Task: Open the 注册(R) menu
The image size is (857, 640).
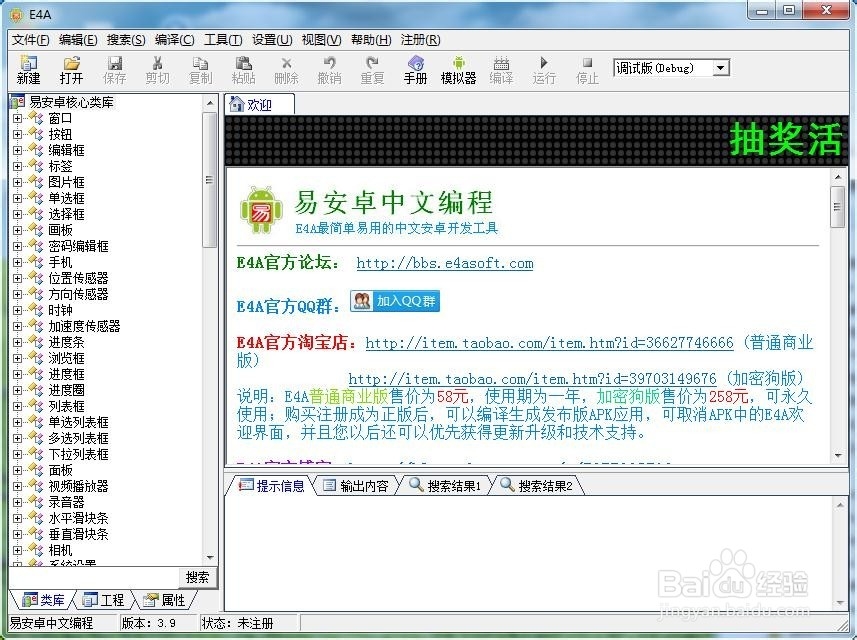Action: click(420, 40)
